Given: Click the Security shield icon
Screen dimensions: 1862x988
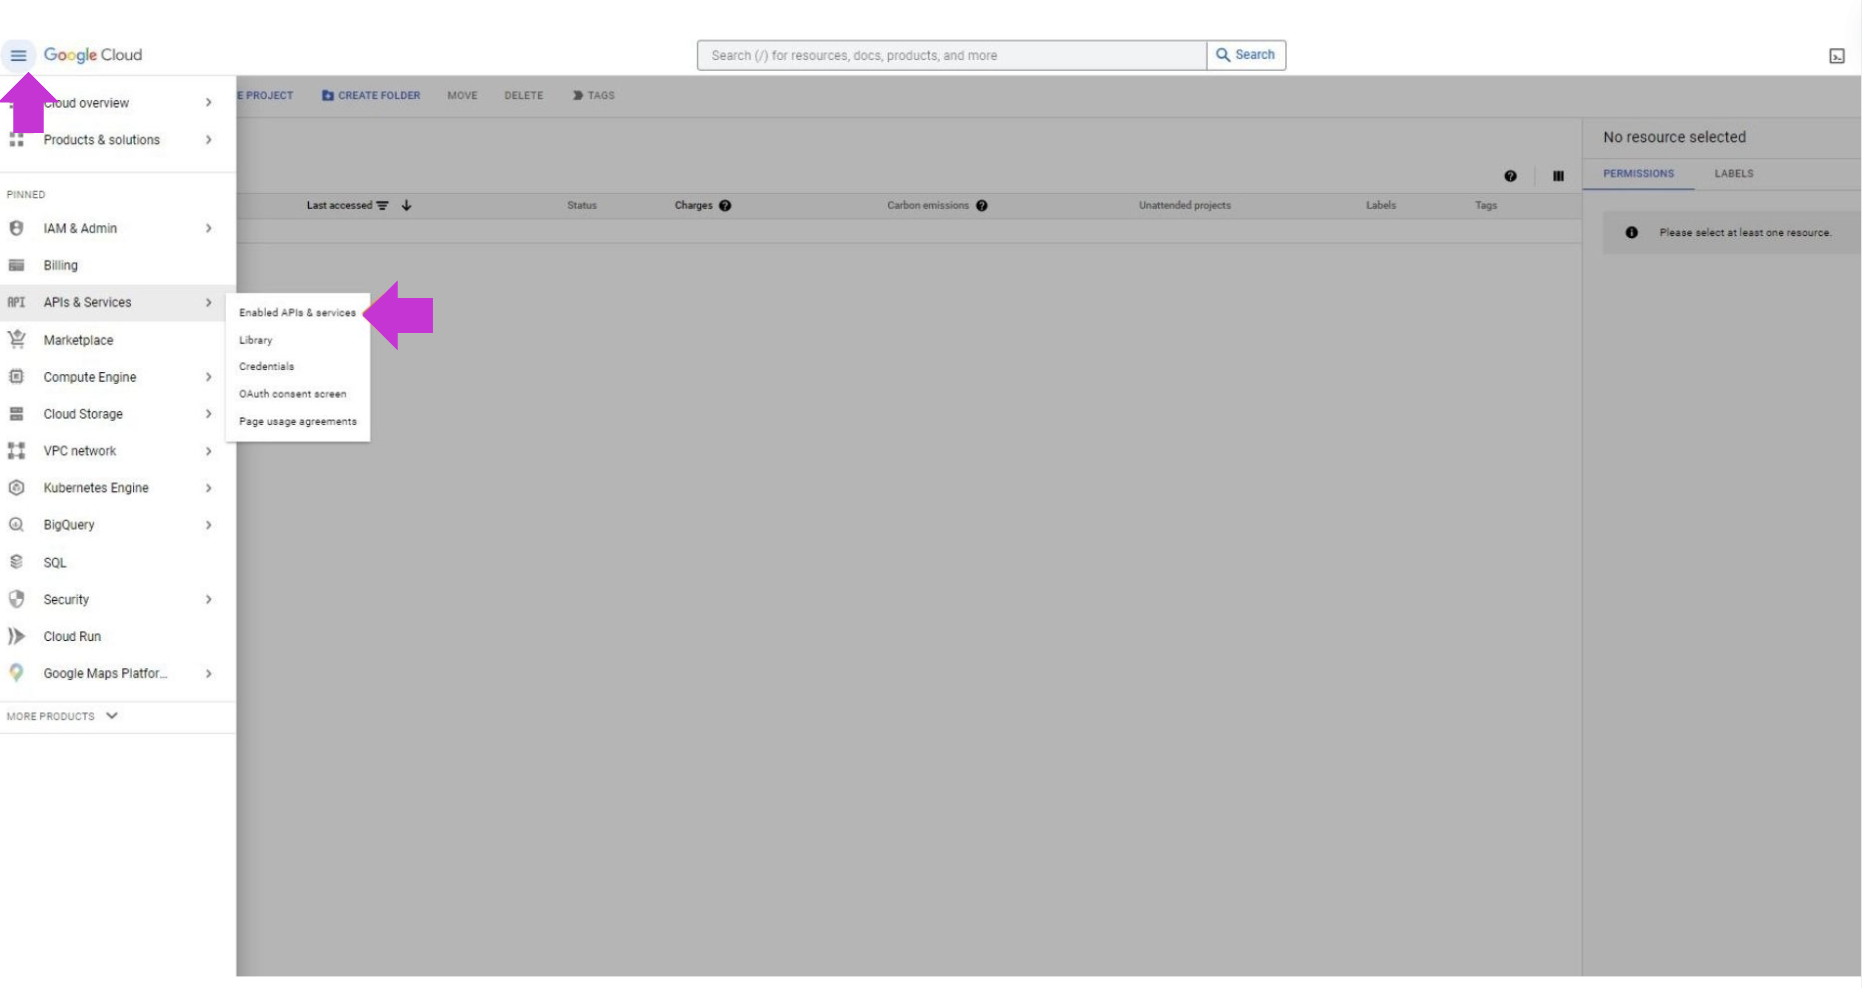Looking at the screenshot, I should [x=16, y=599].
